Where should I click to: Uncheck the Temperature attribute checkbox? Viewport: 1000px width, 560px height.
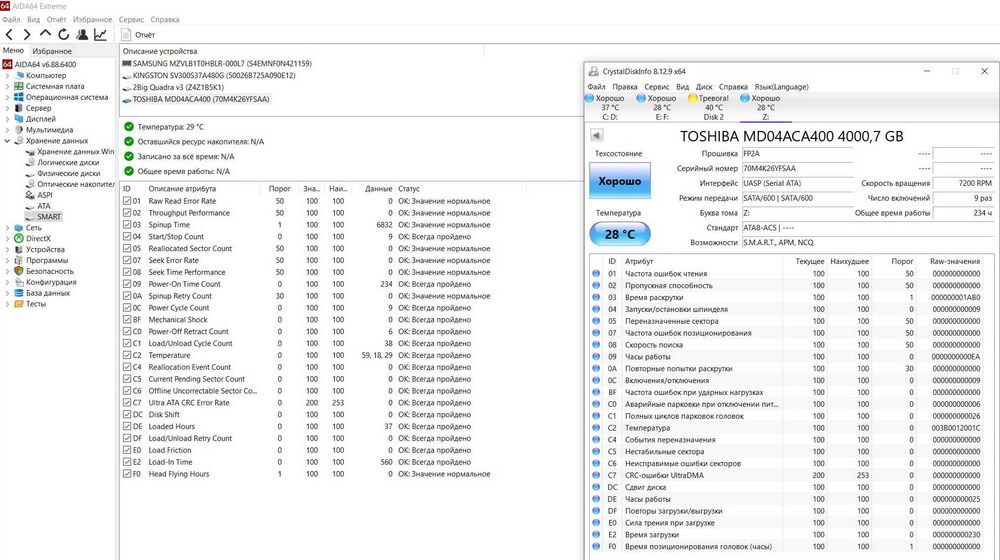pyautogui.click(x=127, y=355)
